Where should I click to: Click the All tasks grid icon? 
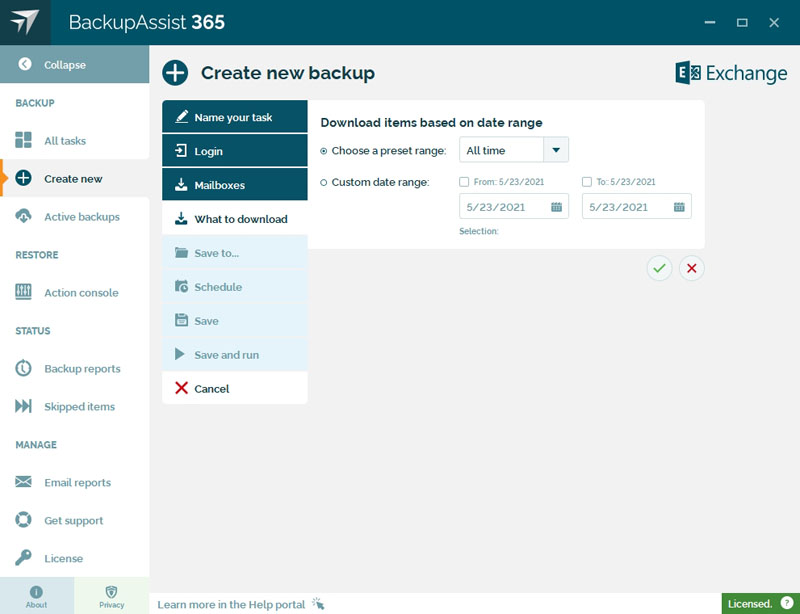click(23, 140)
